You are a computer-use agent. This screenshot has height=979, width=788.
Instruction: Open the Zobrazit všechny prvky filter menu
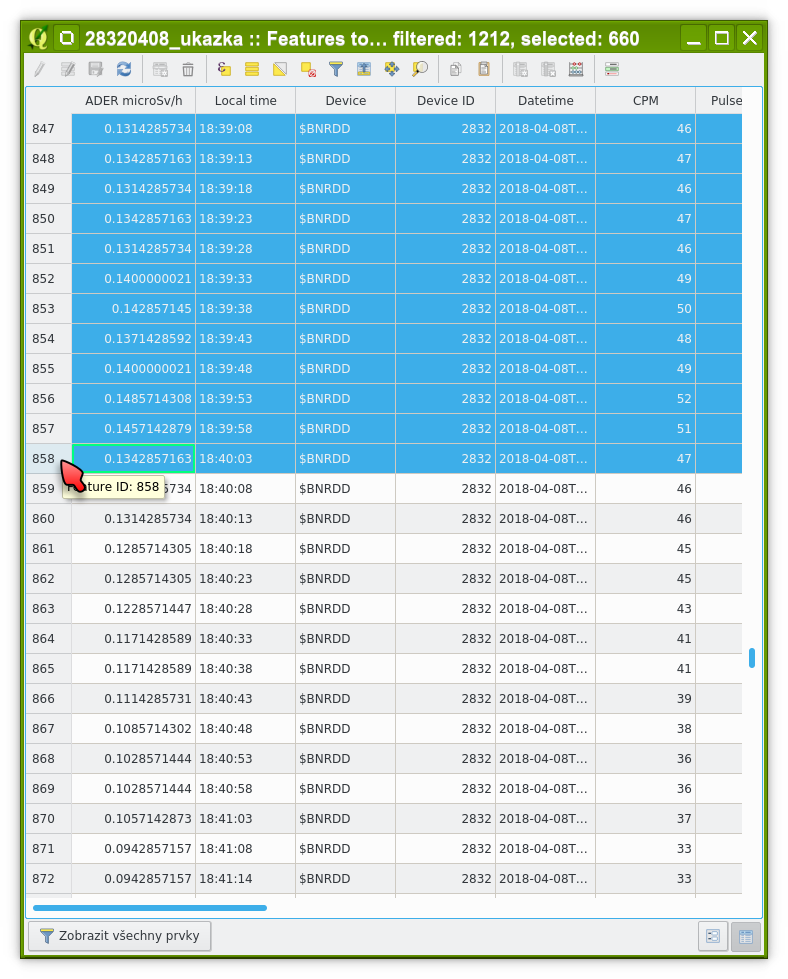click(x=120, y=937)
